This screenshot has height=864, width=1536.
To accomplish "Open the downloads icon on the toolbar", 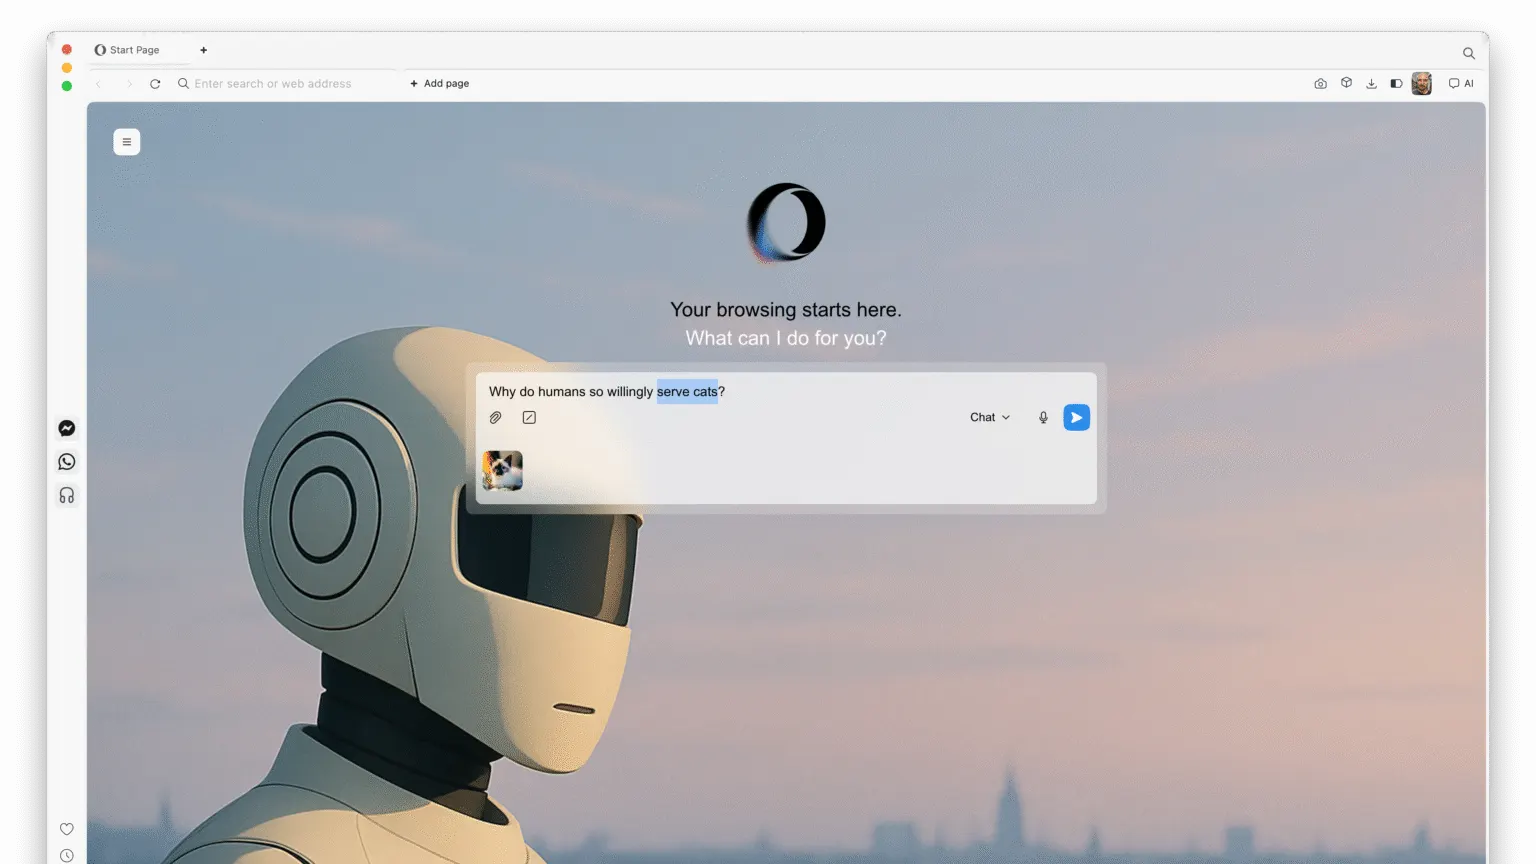I will click(1371, 83).
